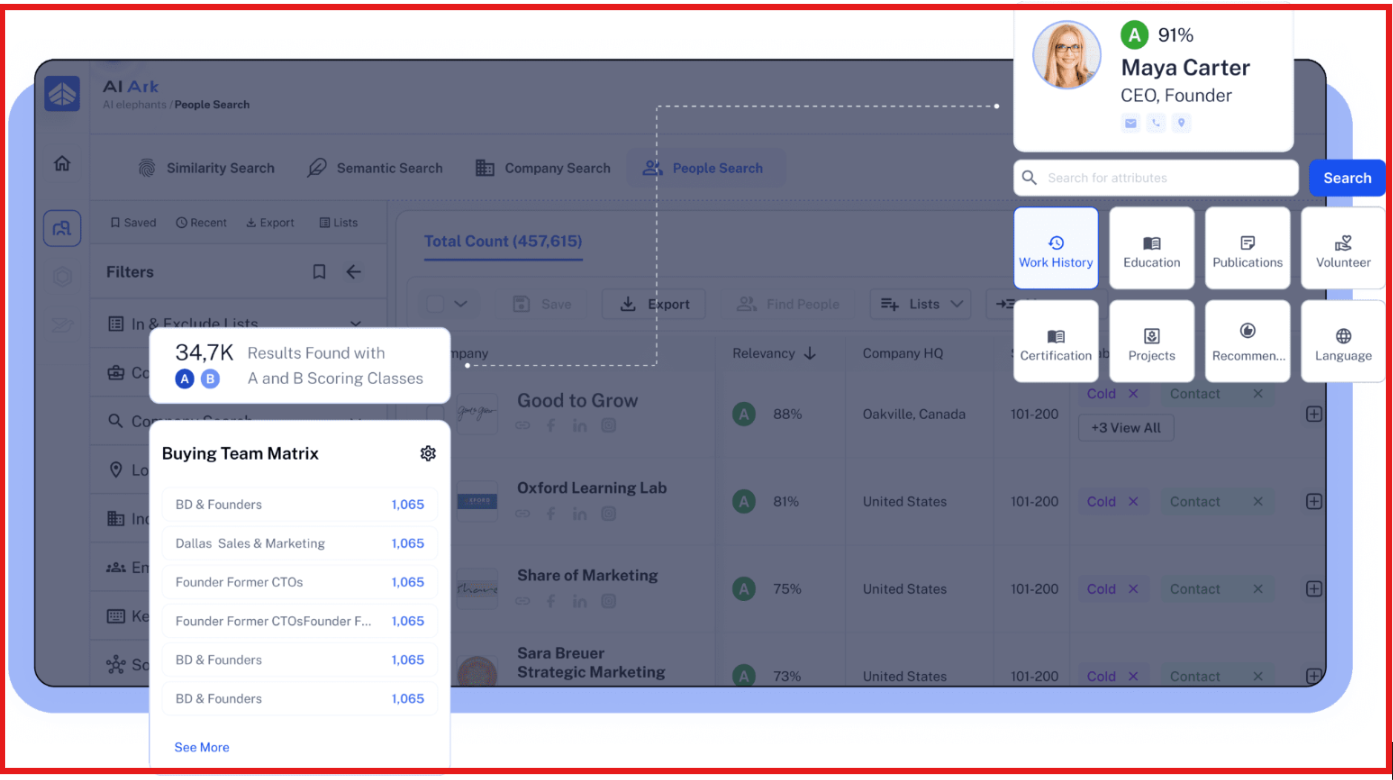Open See More under Buying Team Matrix
This screenshot has height=780, width=1393.
pyautogui.click(x=202, y=747)
